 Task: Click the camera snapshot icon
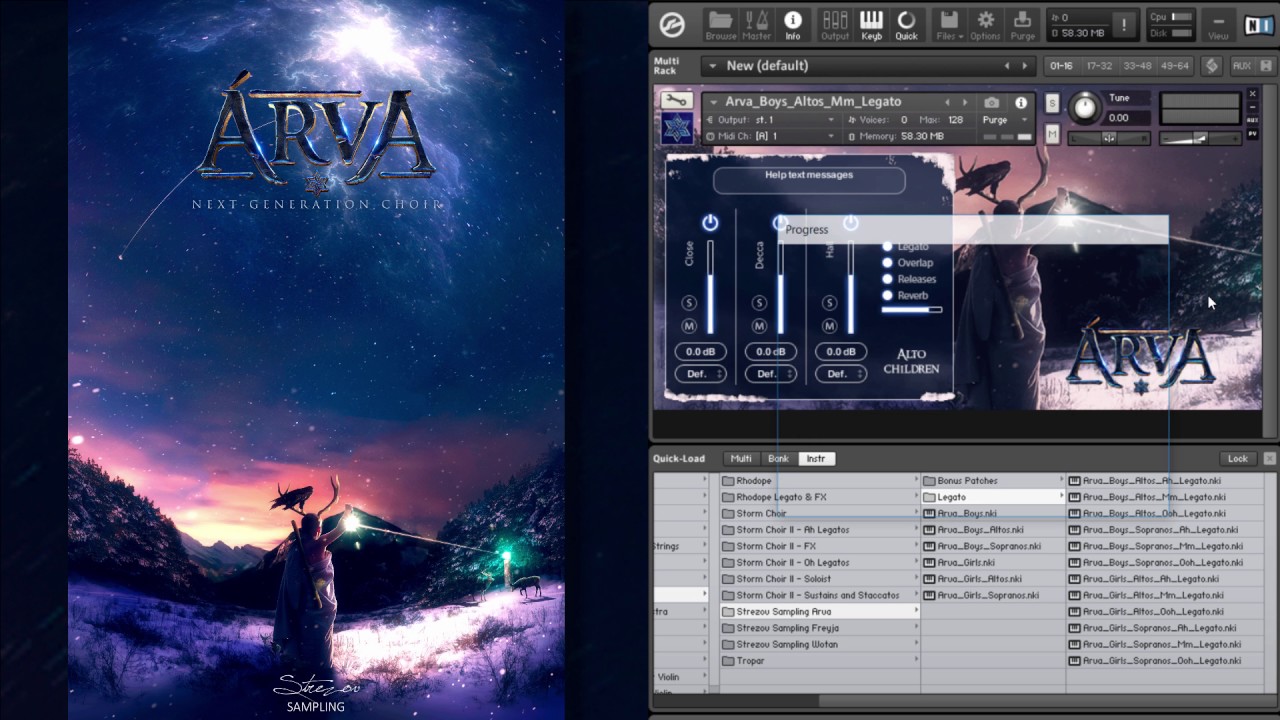991,102
